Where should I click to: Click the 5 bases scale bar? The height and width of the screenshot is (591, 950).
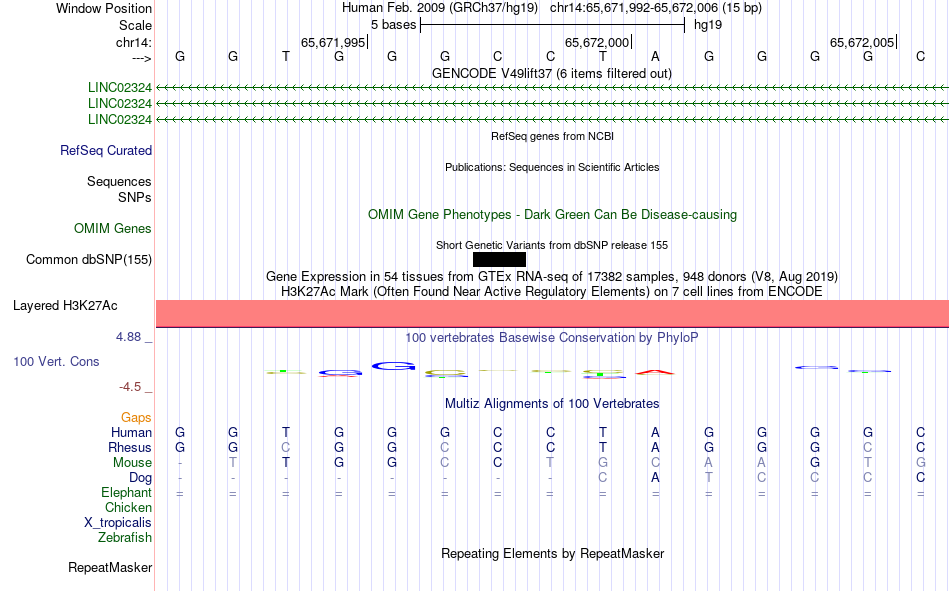pyautogui.click(x=552, y=25)
